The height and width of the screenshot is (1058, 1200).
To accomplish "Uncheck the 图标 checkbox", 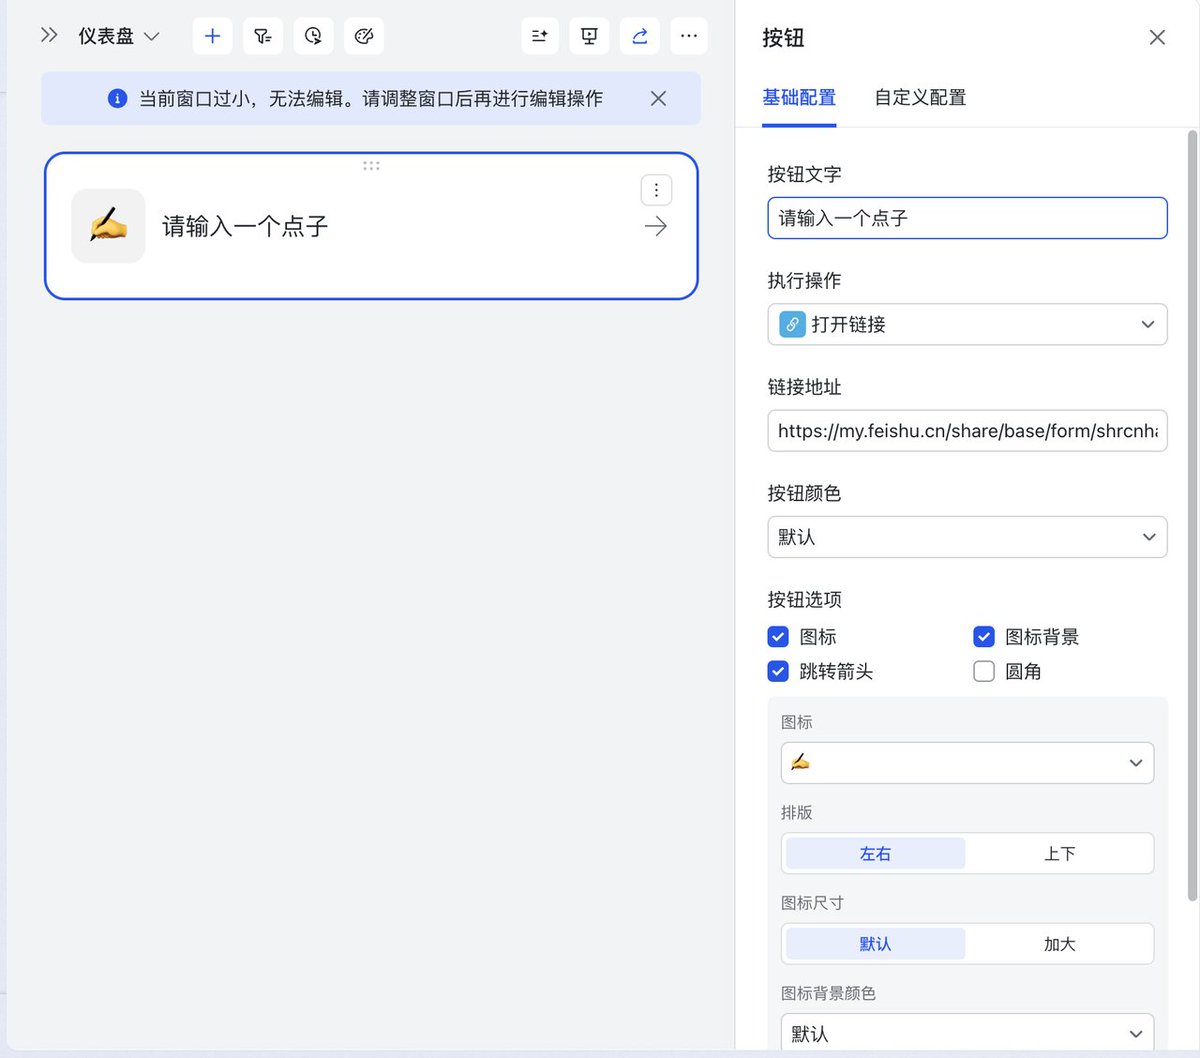I will (778, 637).
